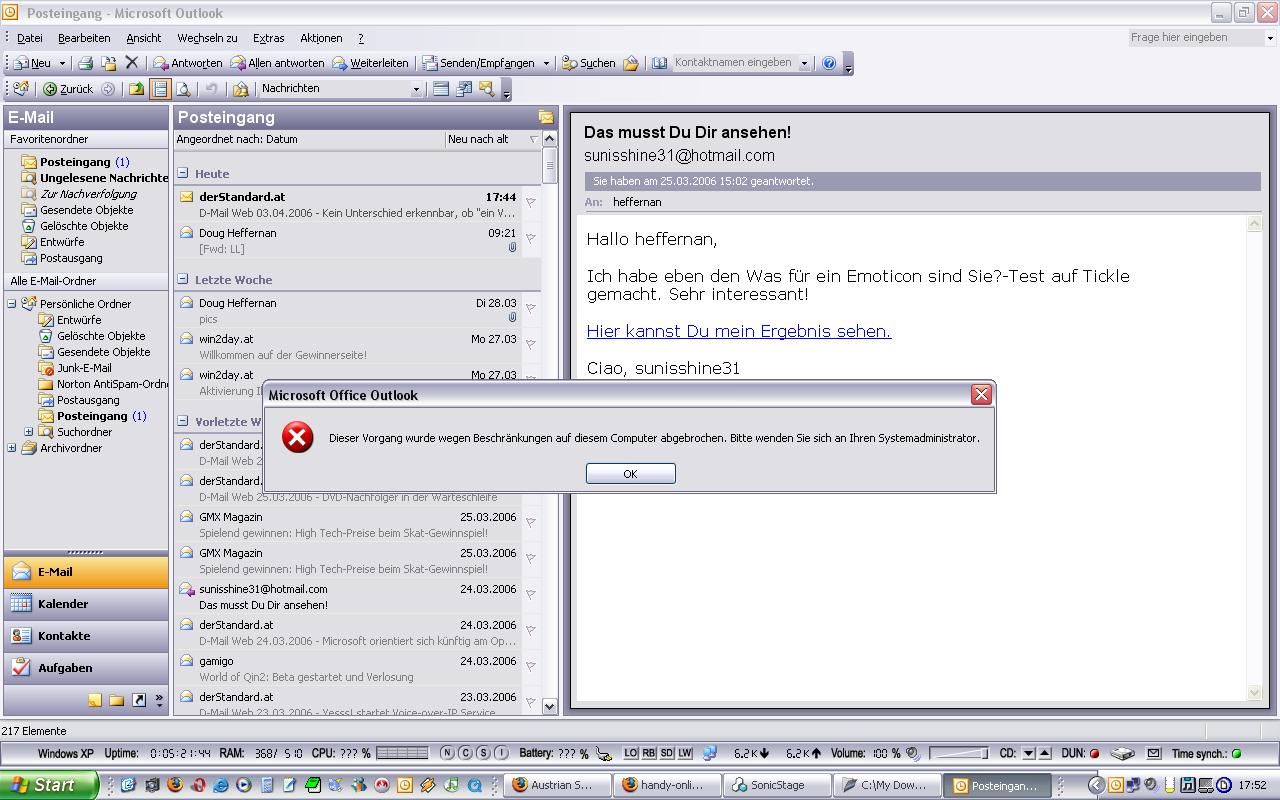Open shortcuts icon in navigation pane
1280x800 pixels.
tap(139, 700)
